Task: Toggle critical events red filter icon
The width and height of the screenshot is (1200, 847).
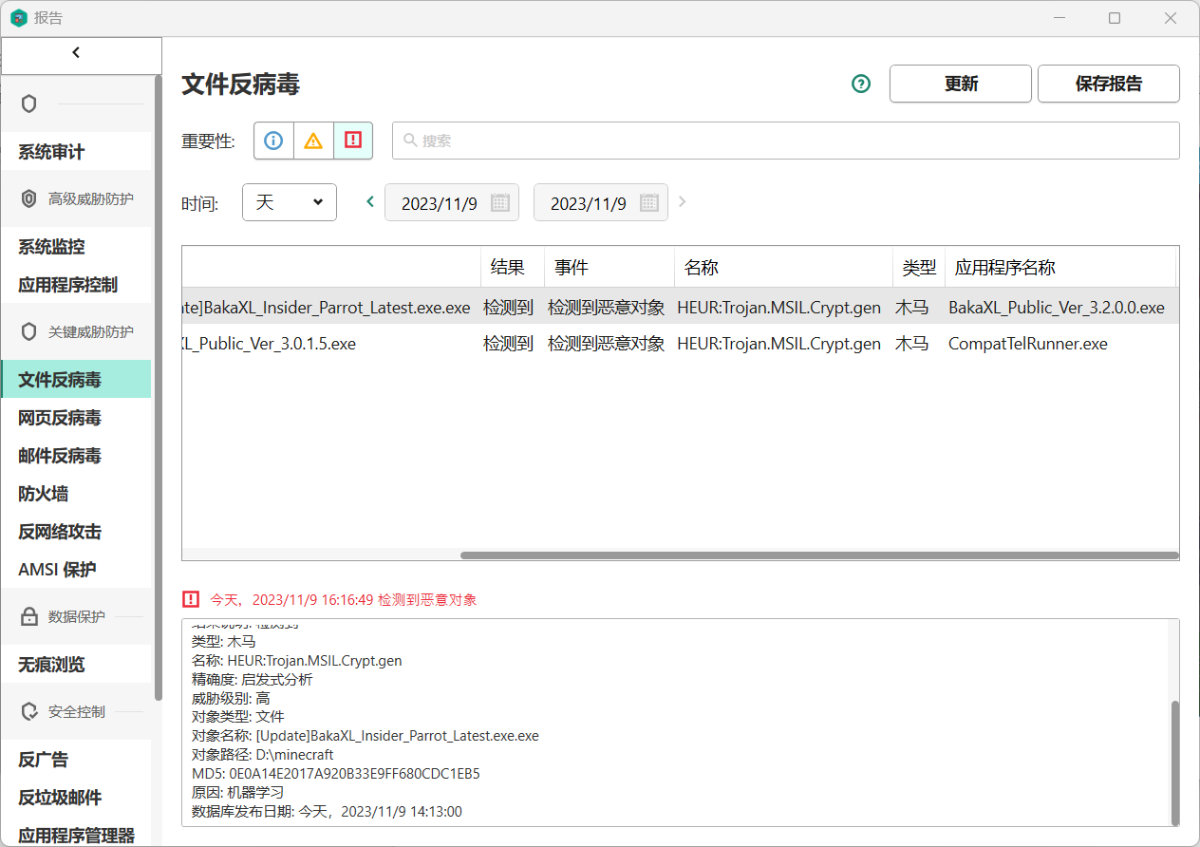Action: coord(353,141)
